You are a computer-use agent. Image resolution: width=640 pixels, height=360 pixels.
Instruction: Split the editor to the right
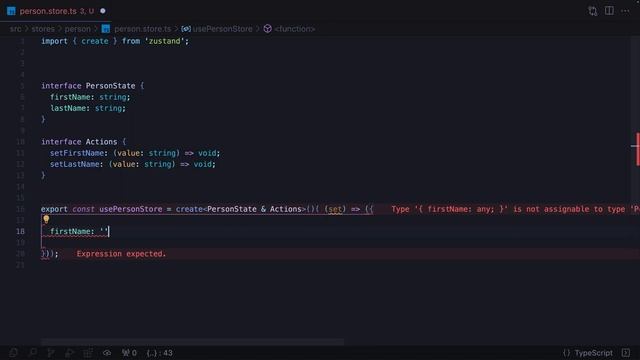coord(609,11)
